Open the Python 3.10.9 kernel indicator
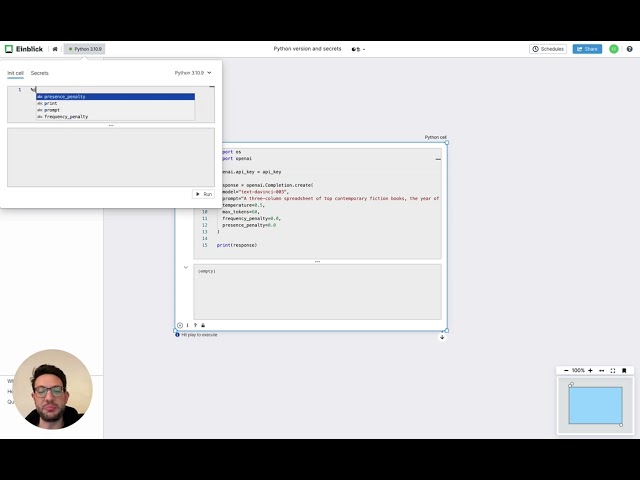The width and height of the screenshot is (640, 480). 84,49
